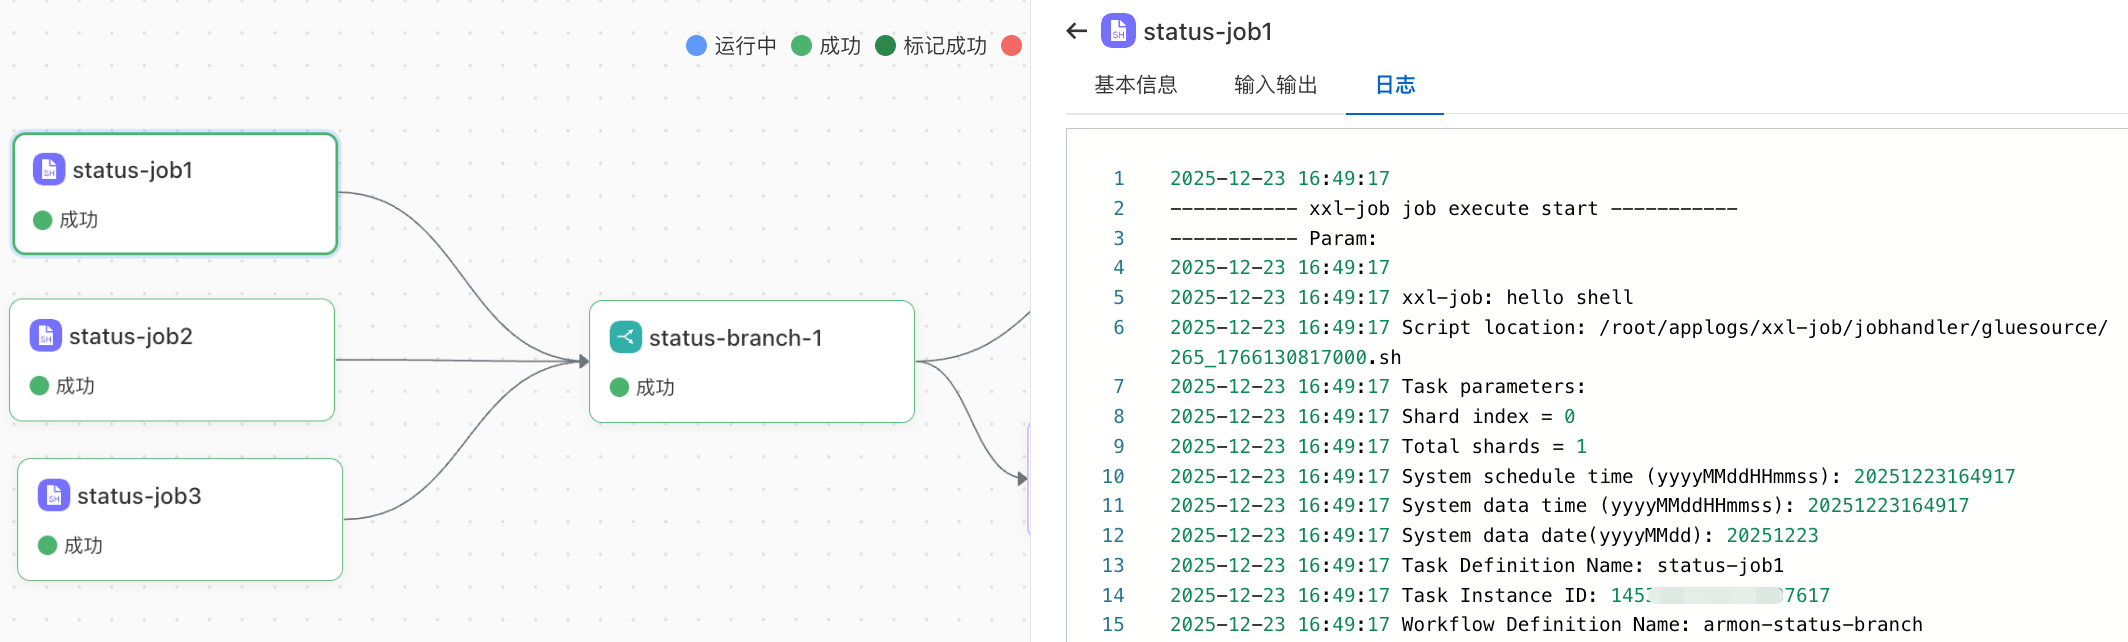Click the green status dot on status-branch-1
Screen dimensions: 2128x642
click(619, 387)
